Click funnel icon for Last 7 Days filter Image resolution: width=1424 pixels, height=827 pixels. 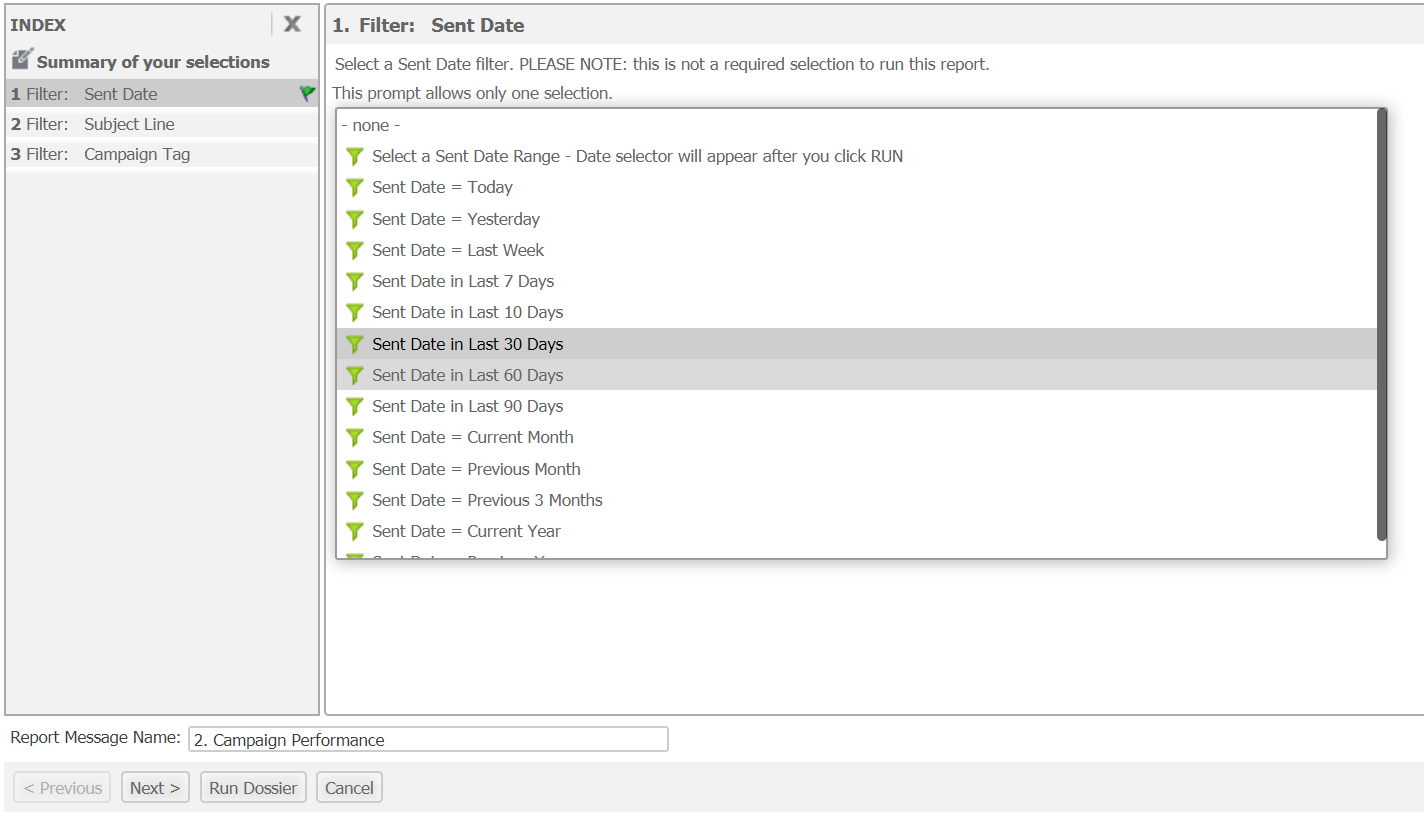click(354, 281)
